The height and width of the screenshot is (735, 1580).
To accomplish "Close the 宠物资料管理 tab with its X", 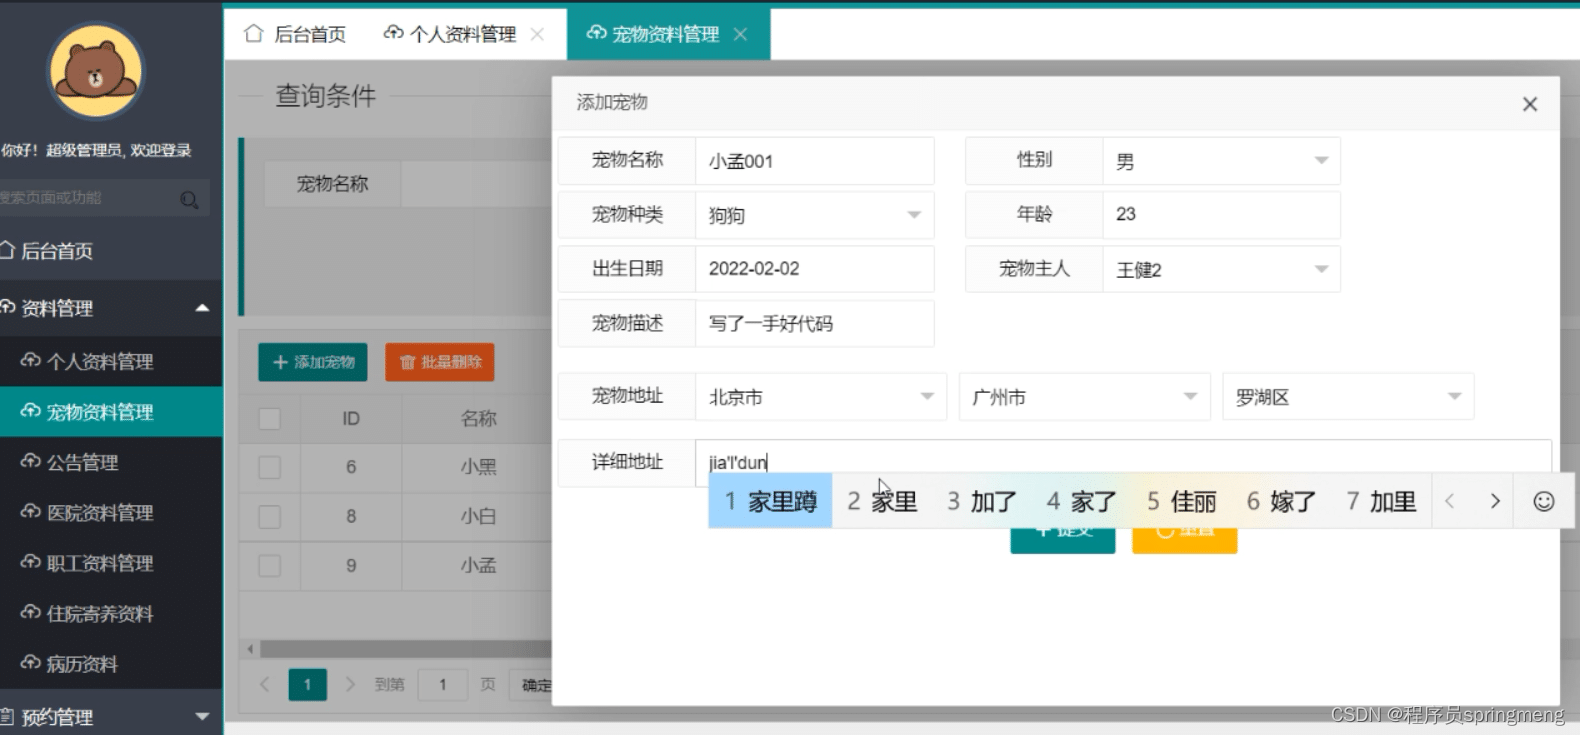I will [740, 34].
